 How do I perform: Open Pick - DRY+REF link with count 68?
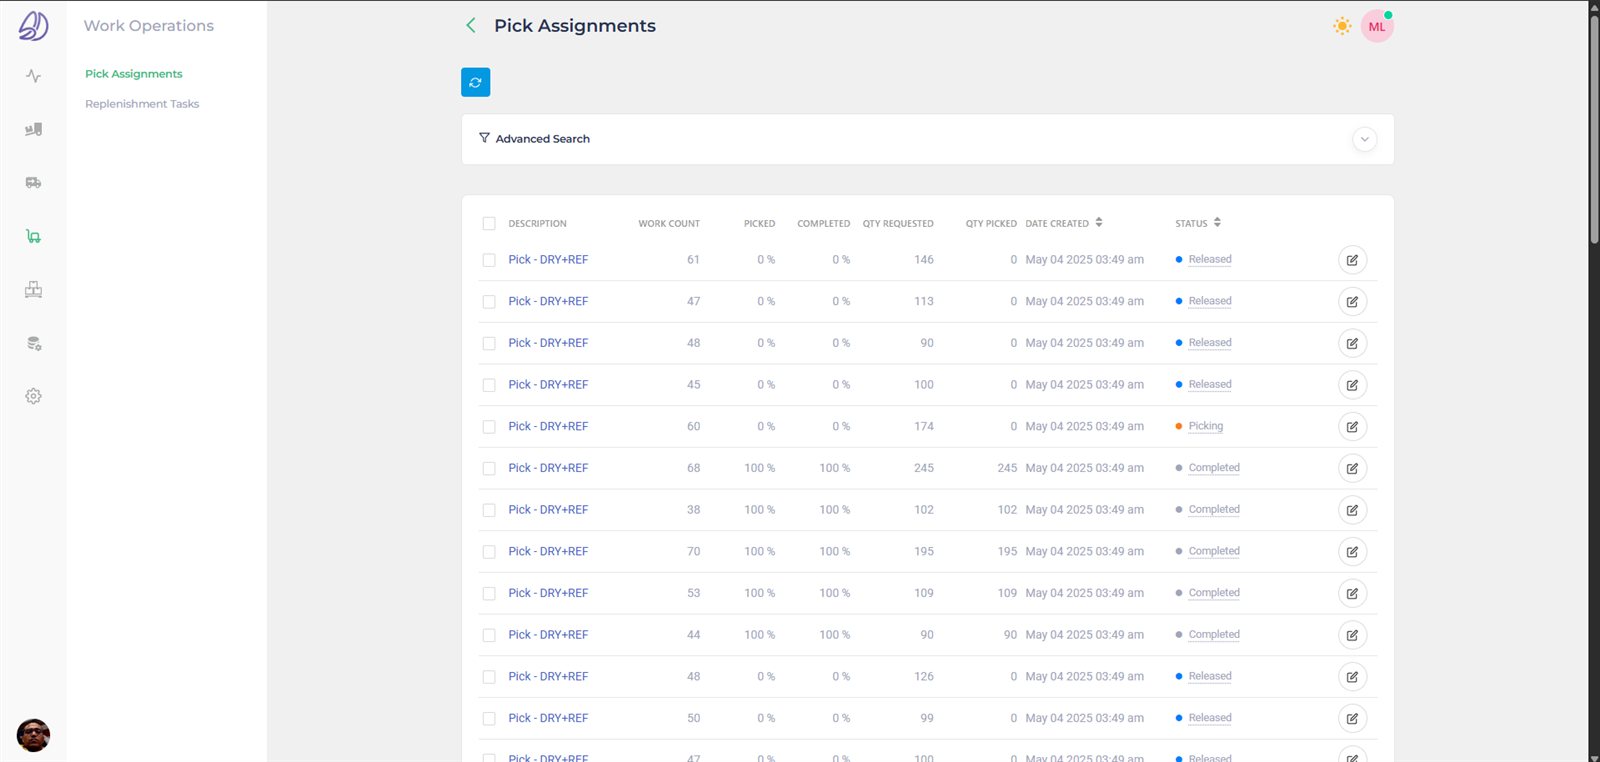(x=548, y=468)
